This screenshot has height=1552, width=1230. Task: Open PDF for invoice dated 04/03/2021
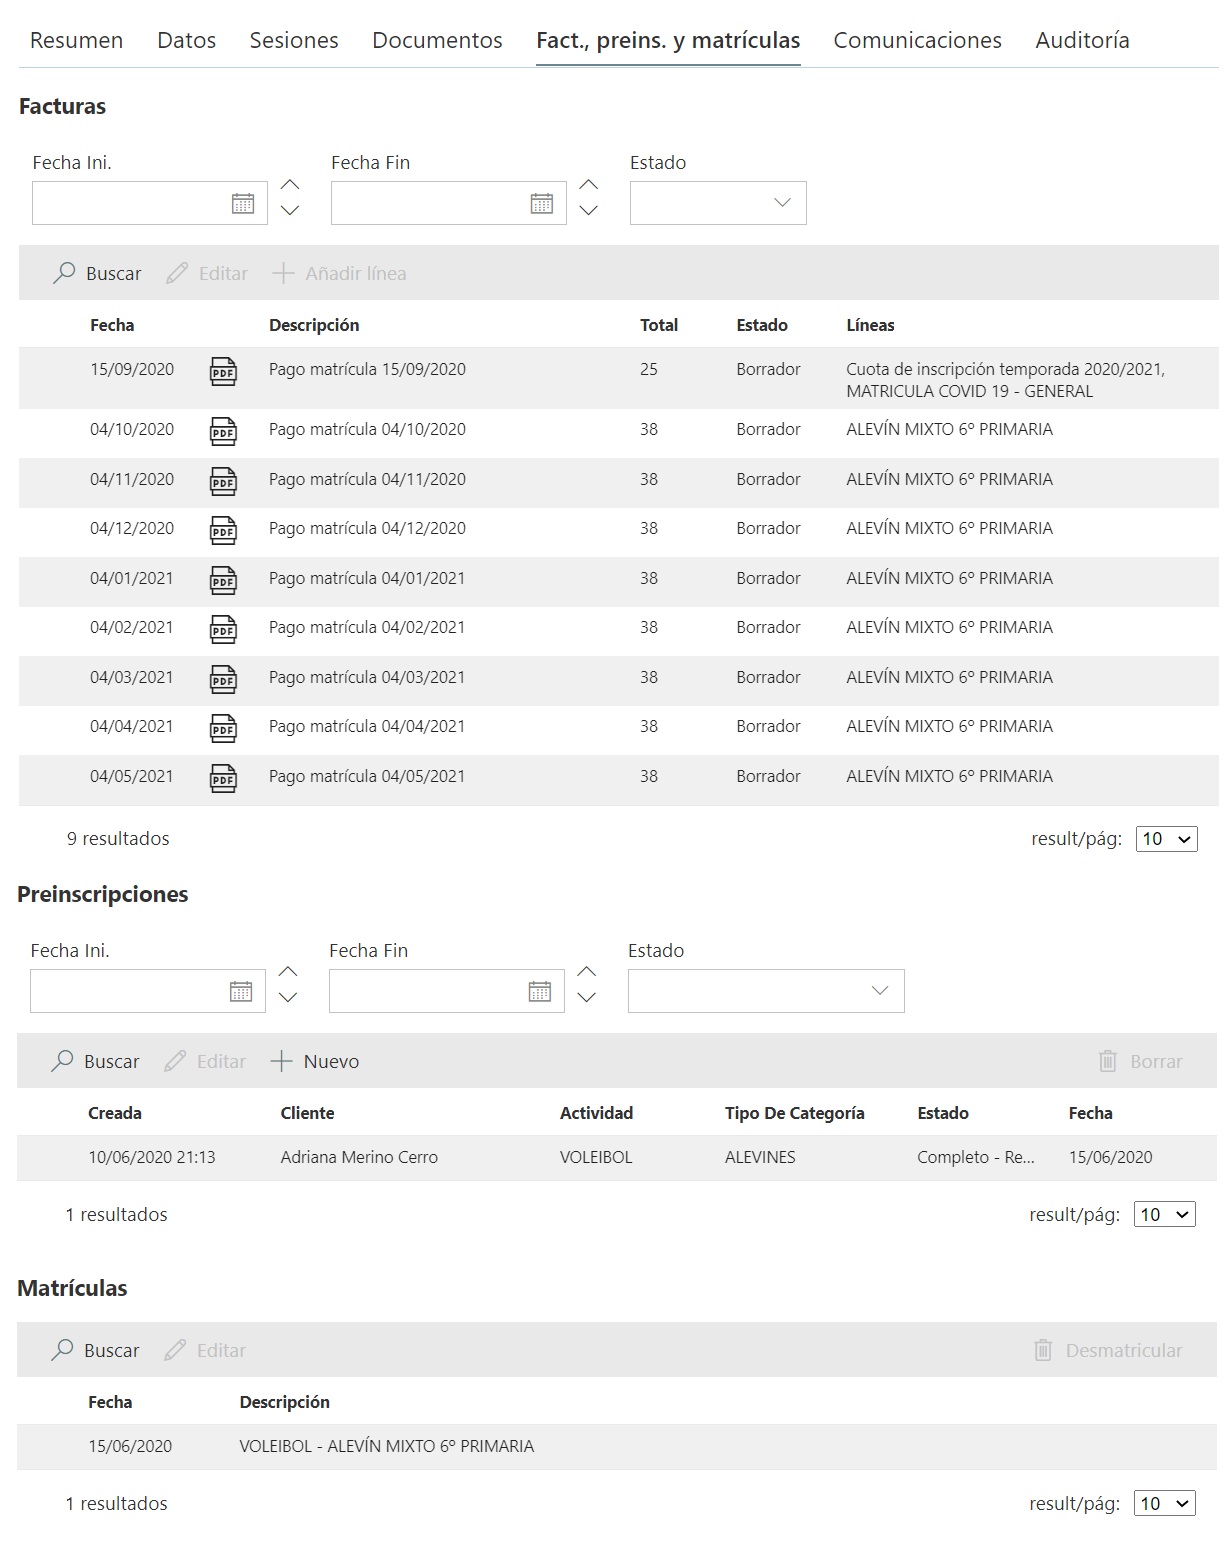(223, 679)
